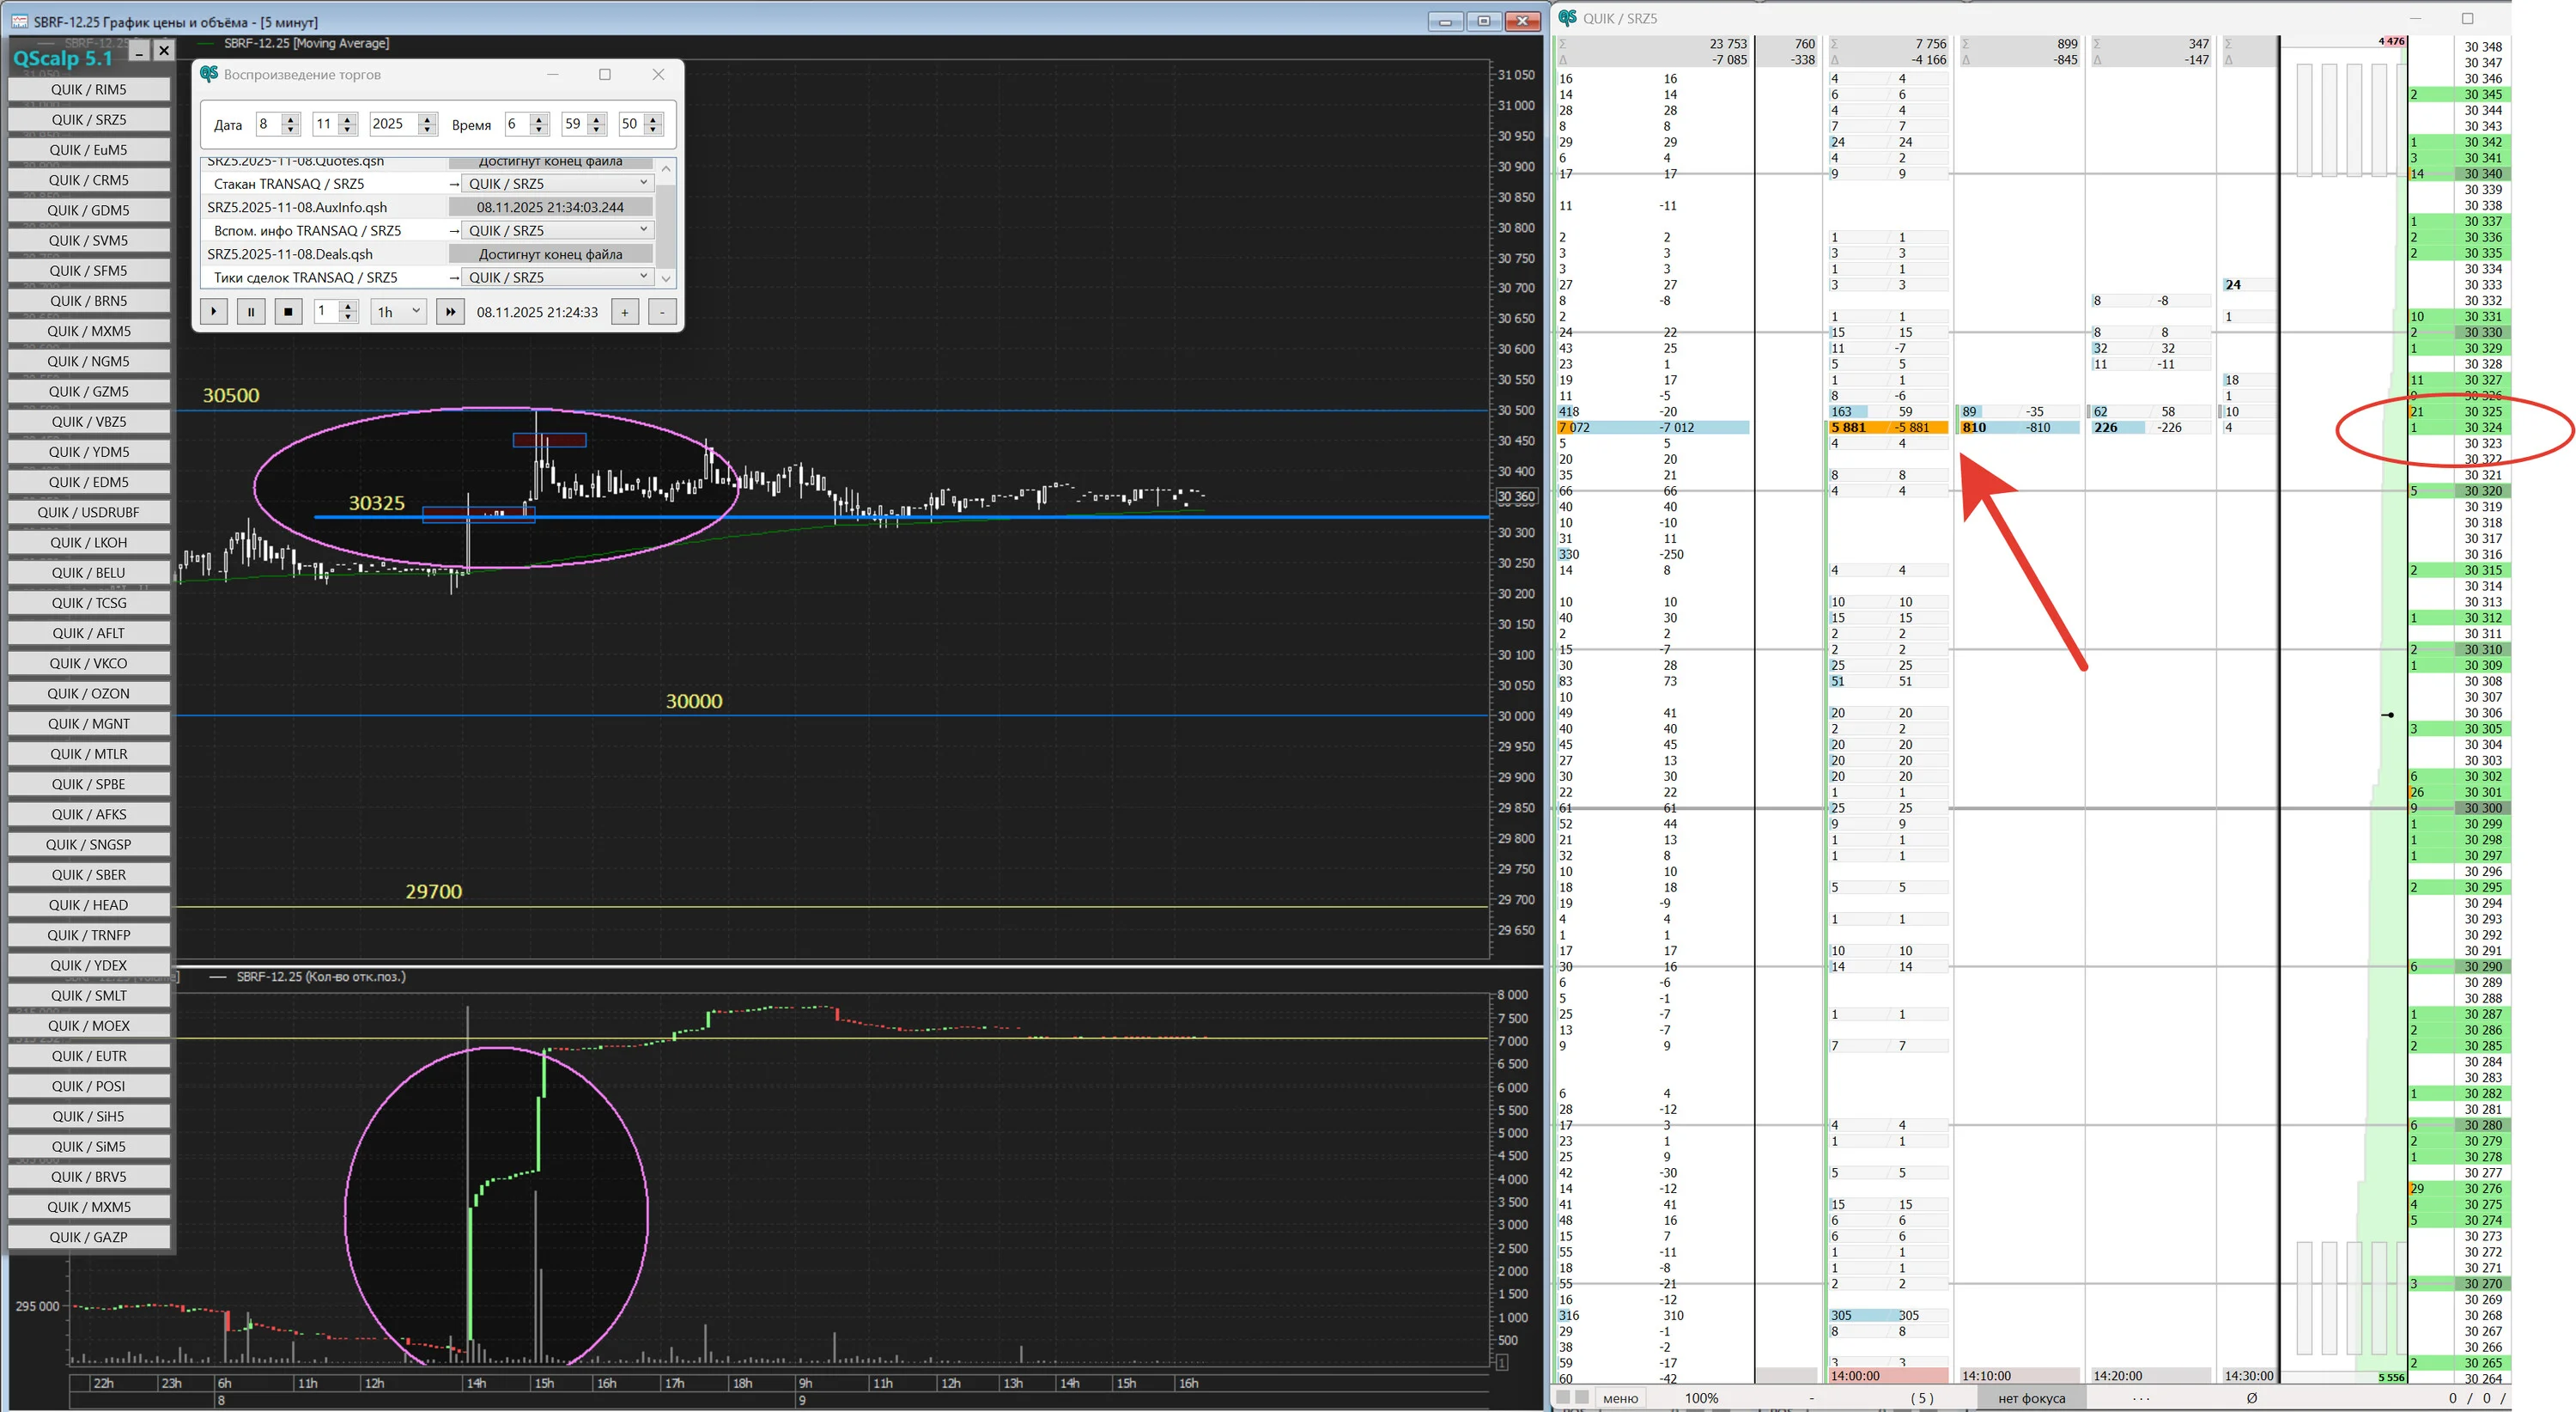
Task: Click the нет фокуса status bar entry
Action: point(2031,1398)
